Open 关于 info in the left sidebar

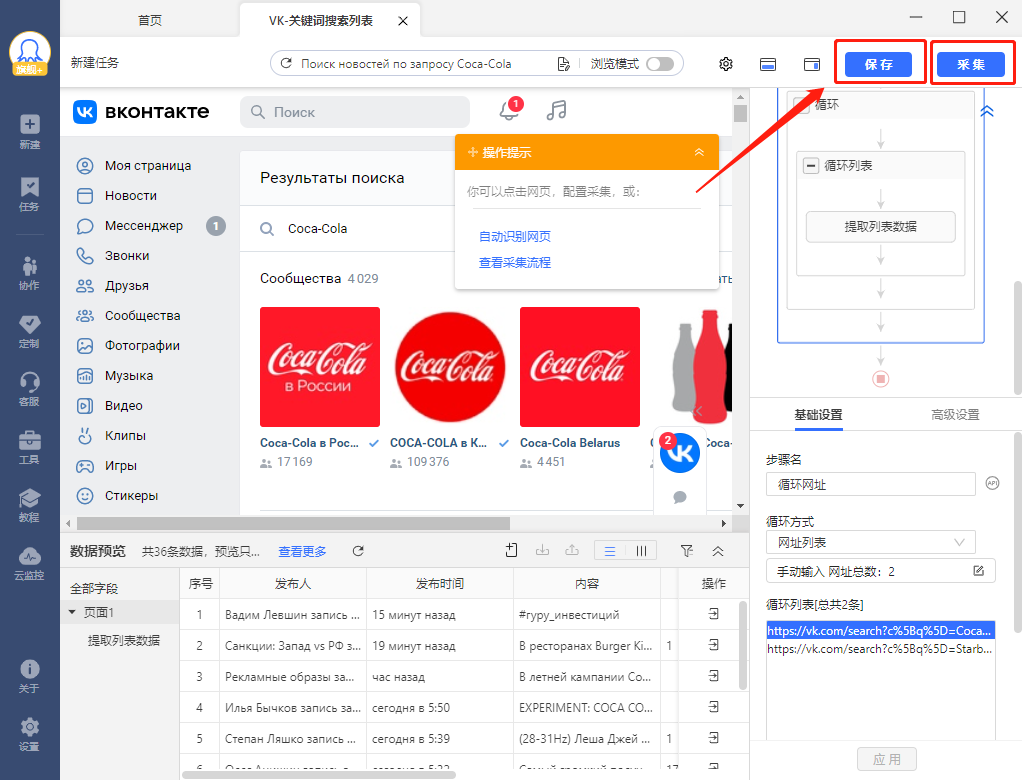[29, 676]
